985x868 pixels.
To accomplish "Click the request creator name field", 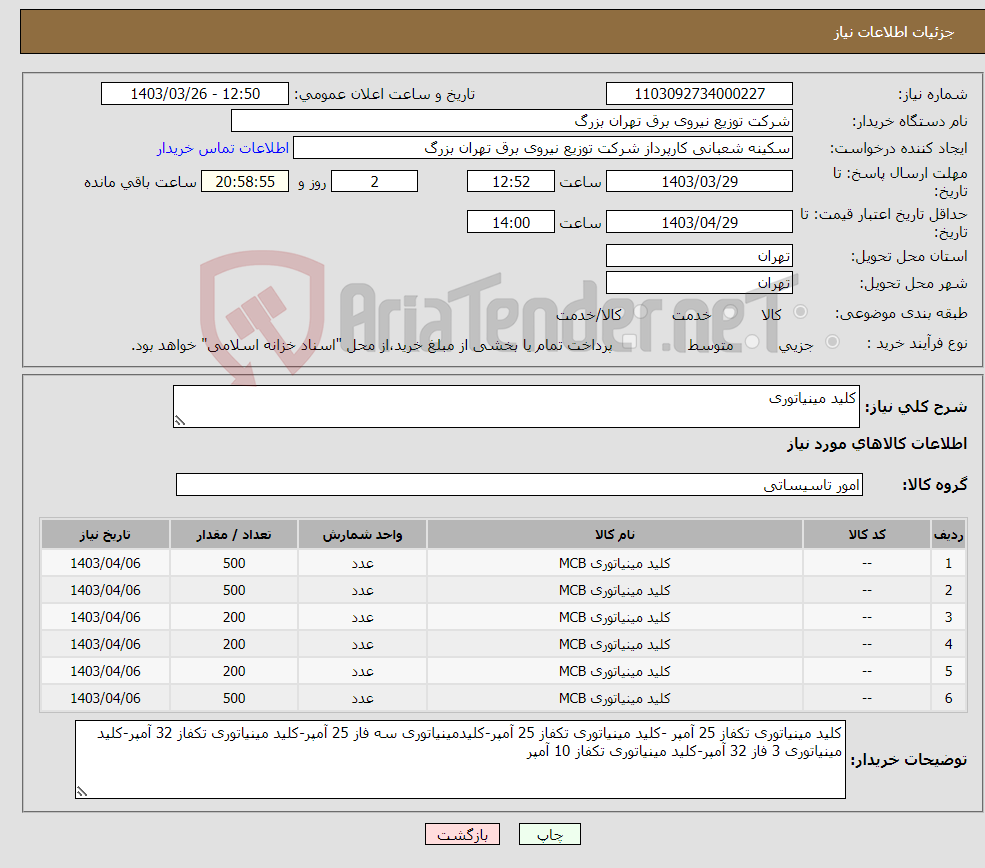I will [x=543, y=148].
